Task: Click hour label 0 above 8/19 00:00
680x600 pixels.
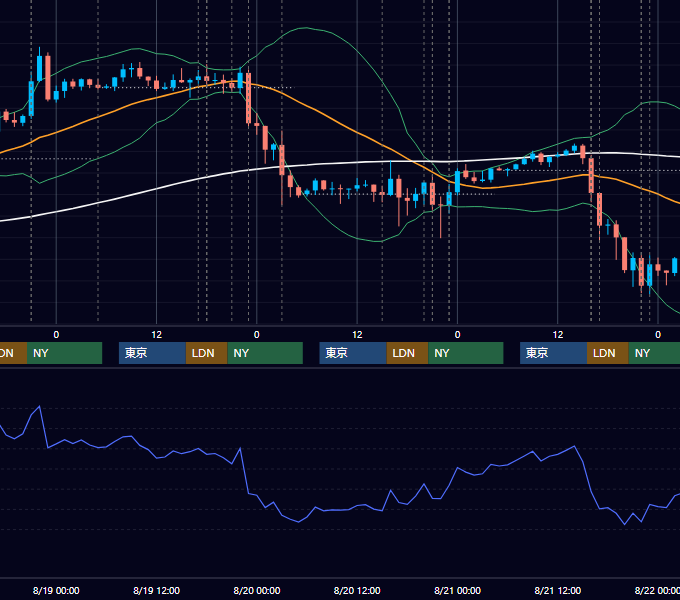Action: [56, 335]
